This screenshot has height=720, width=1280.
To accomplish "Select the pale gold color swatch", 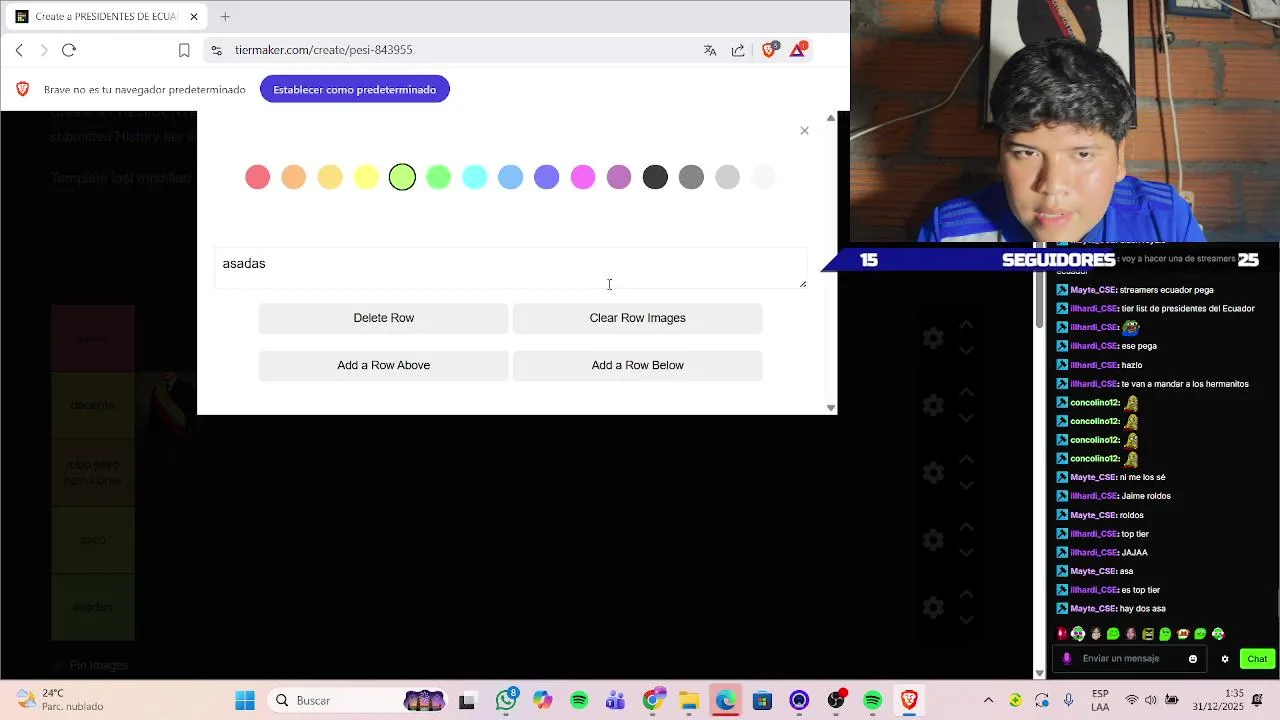I will point(330,177).
